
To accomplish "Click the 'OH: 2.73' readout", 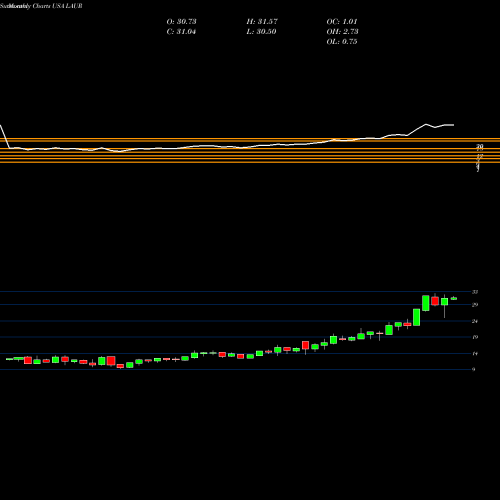I will 342,31.
